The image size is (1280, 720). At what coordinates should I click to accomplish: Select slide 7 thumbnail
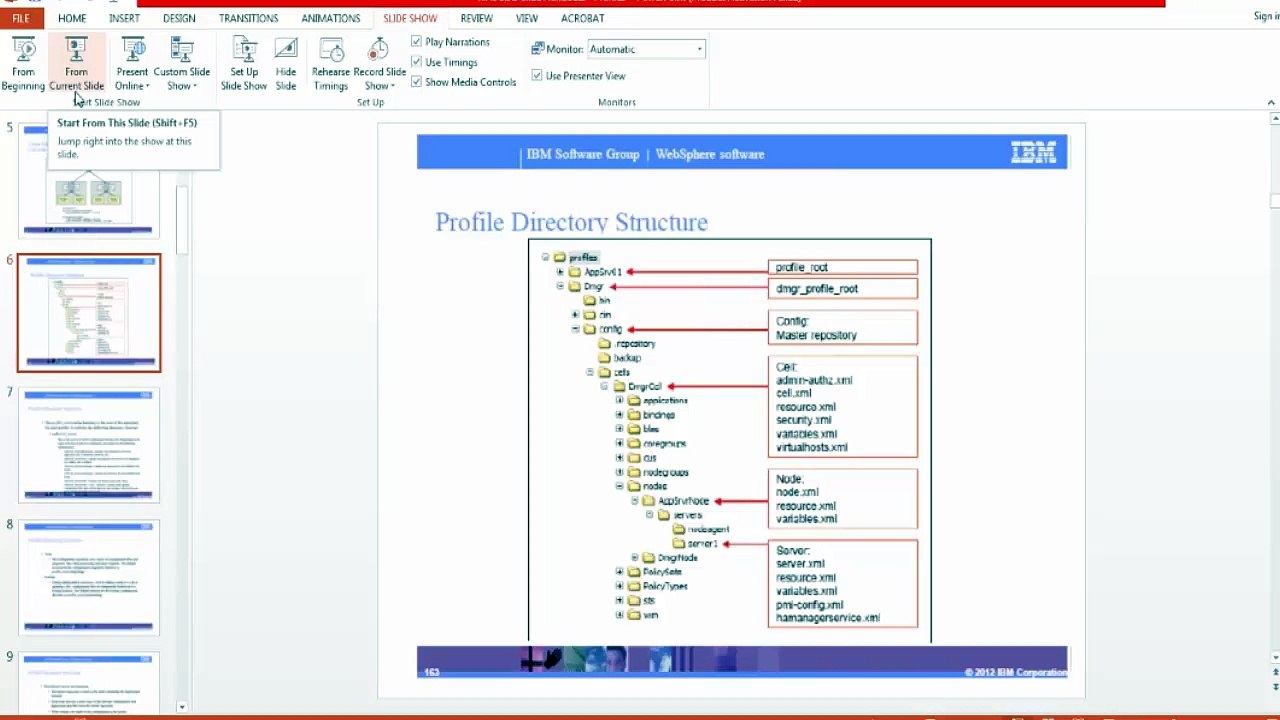pos(91,446)
